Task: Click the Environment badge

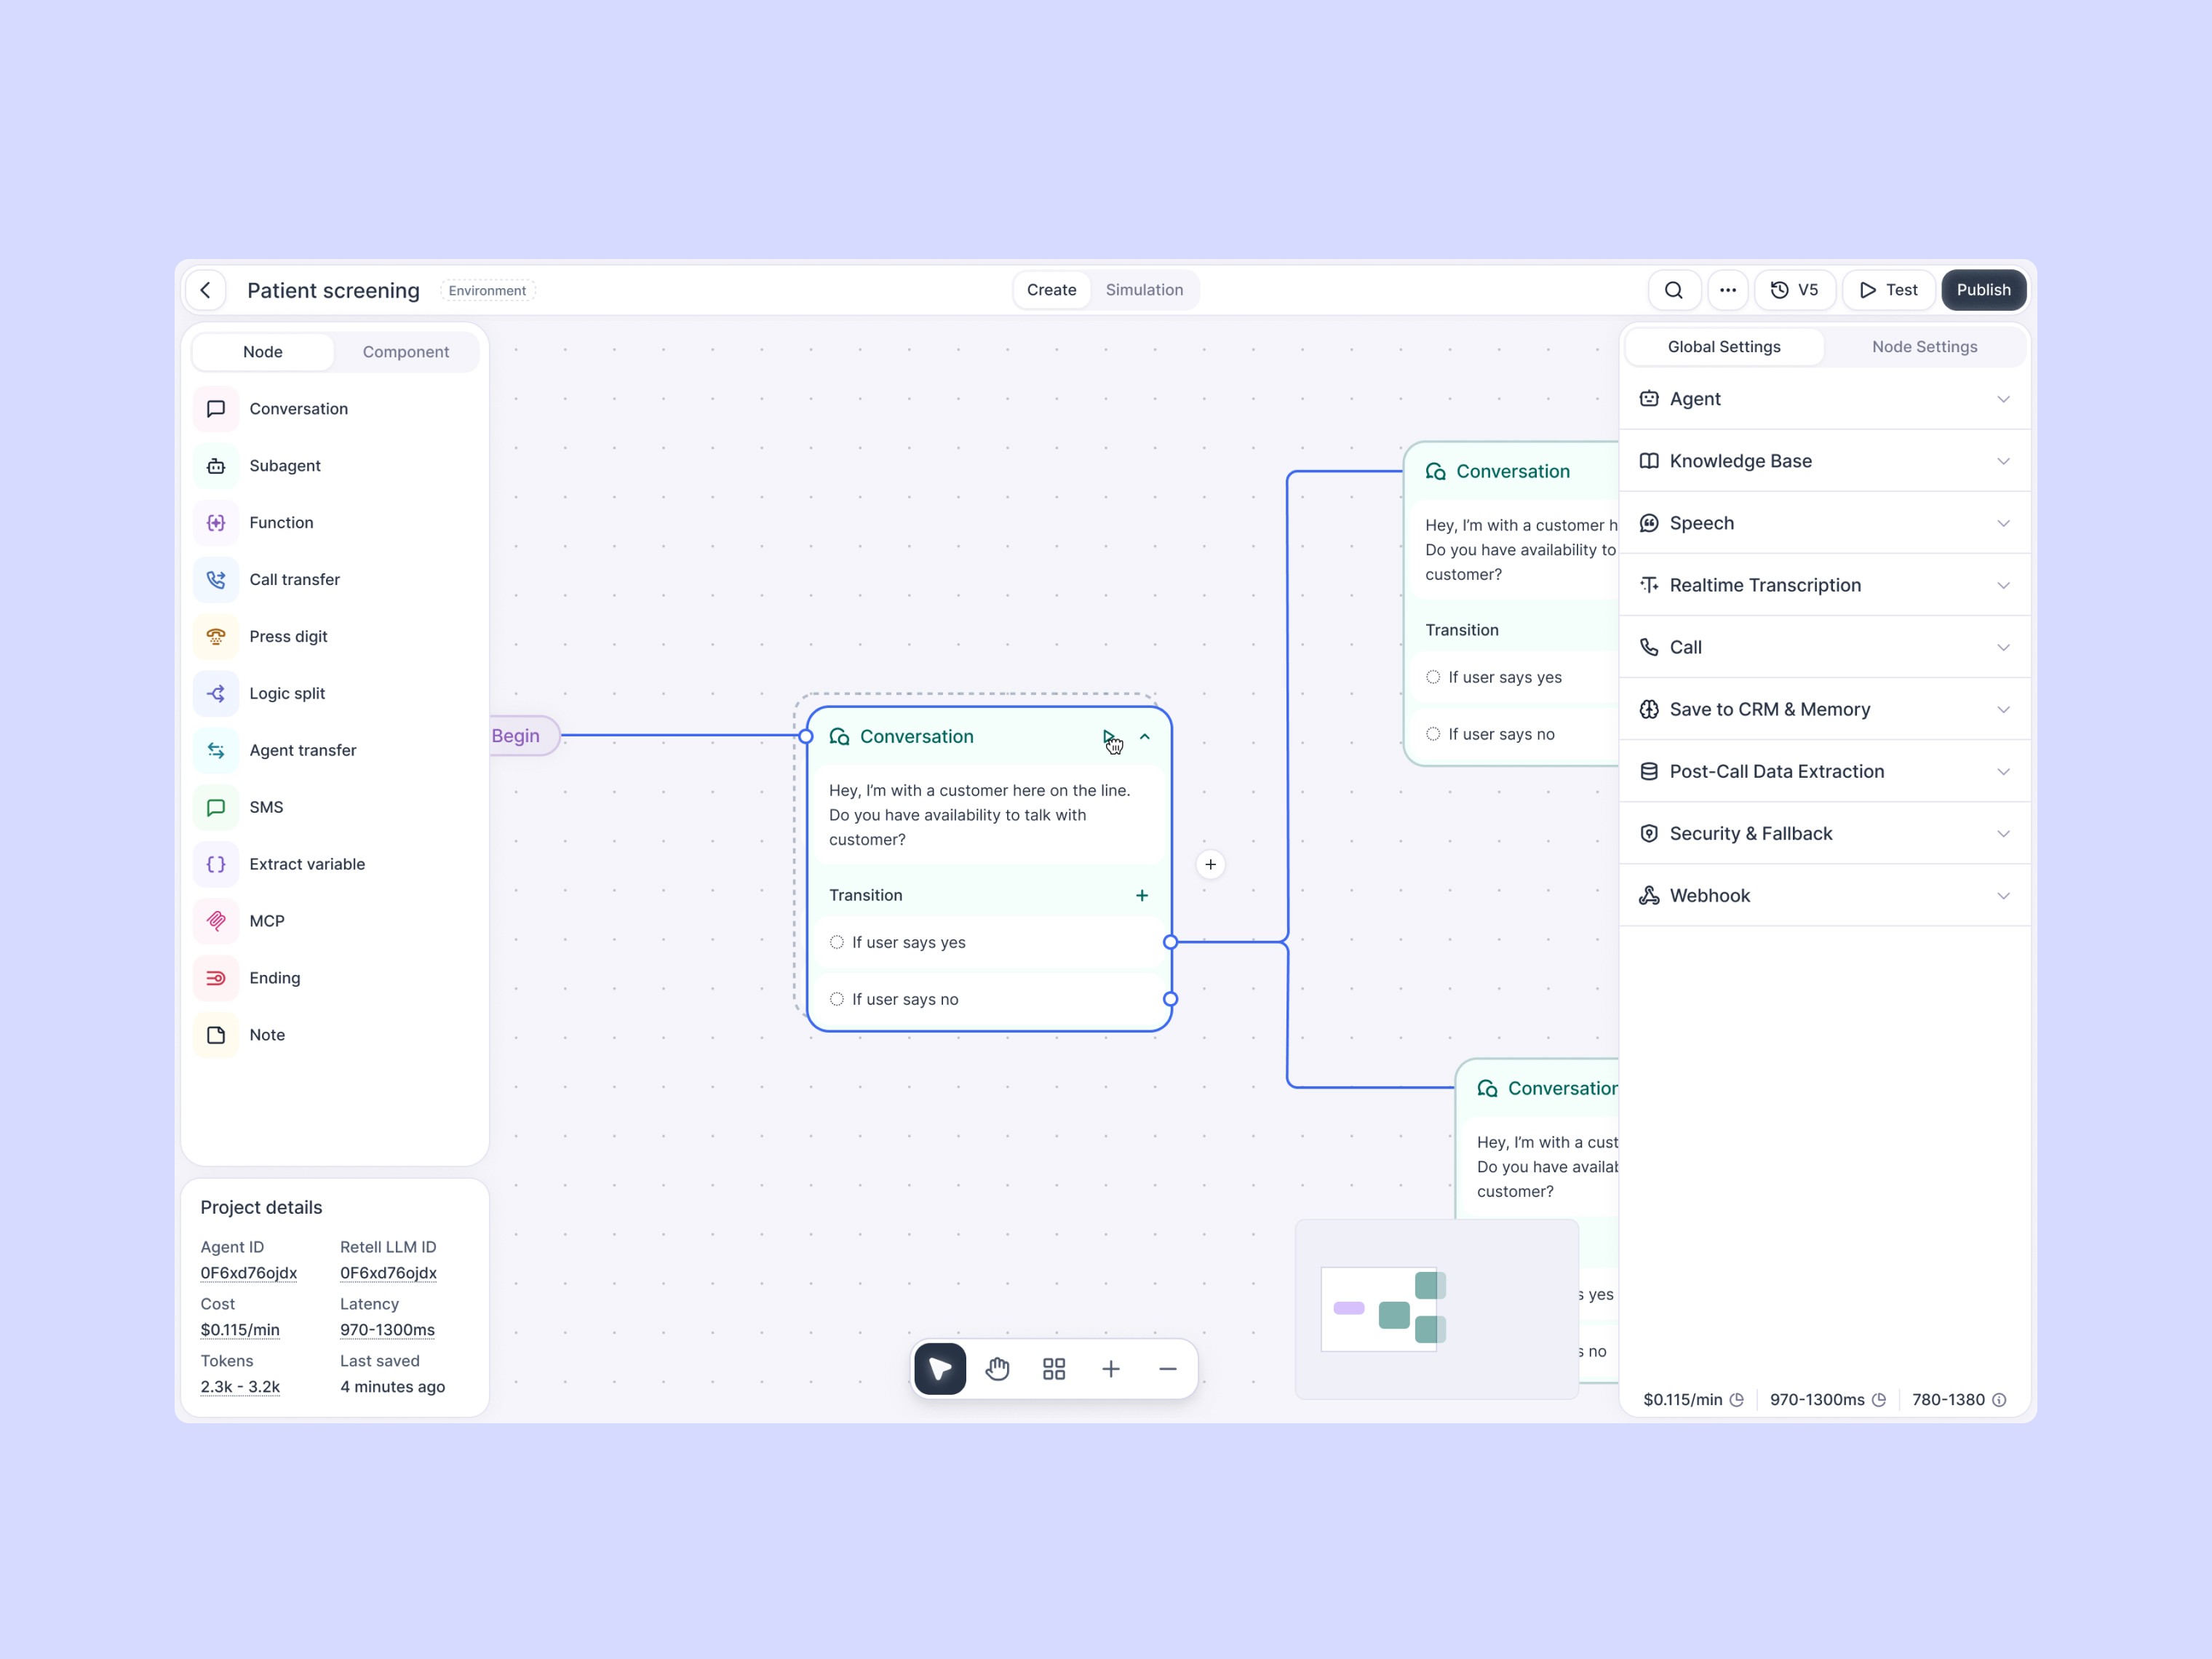Action: coord(487,291)
